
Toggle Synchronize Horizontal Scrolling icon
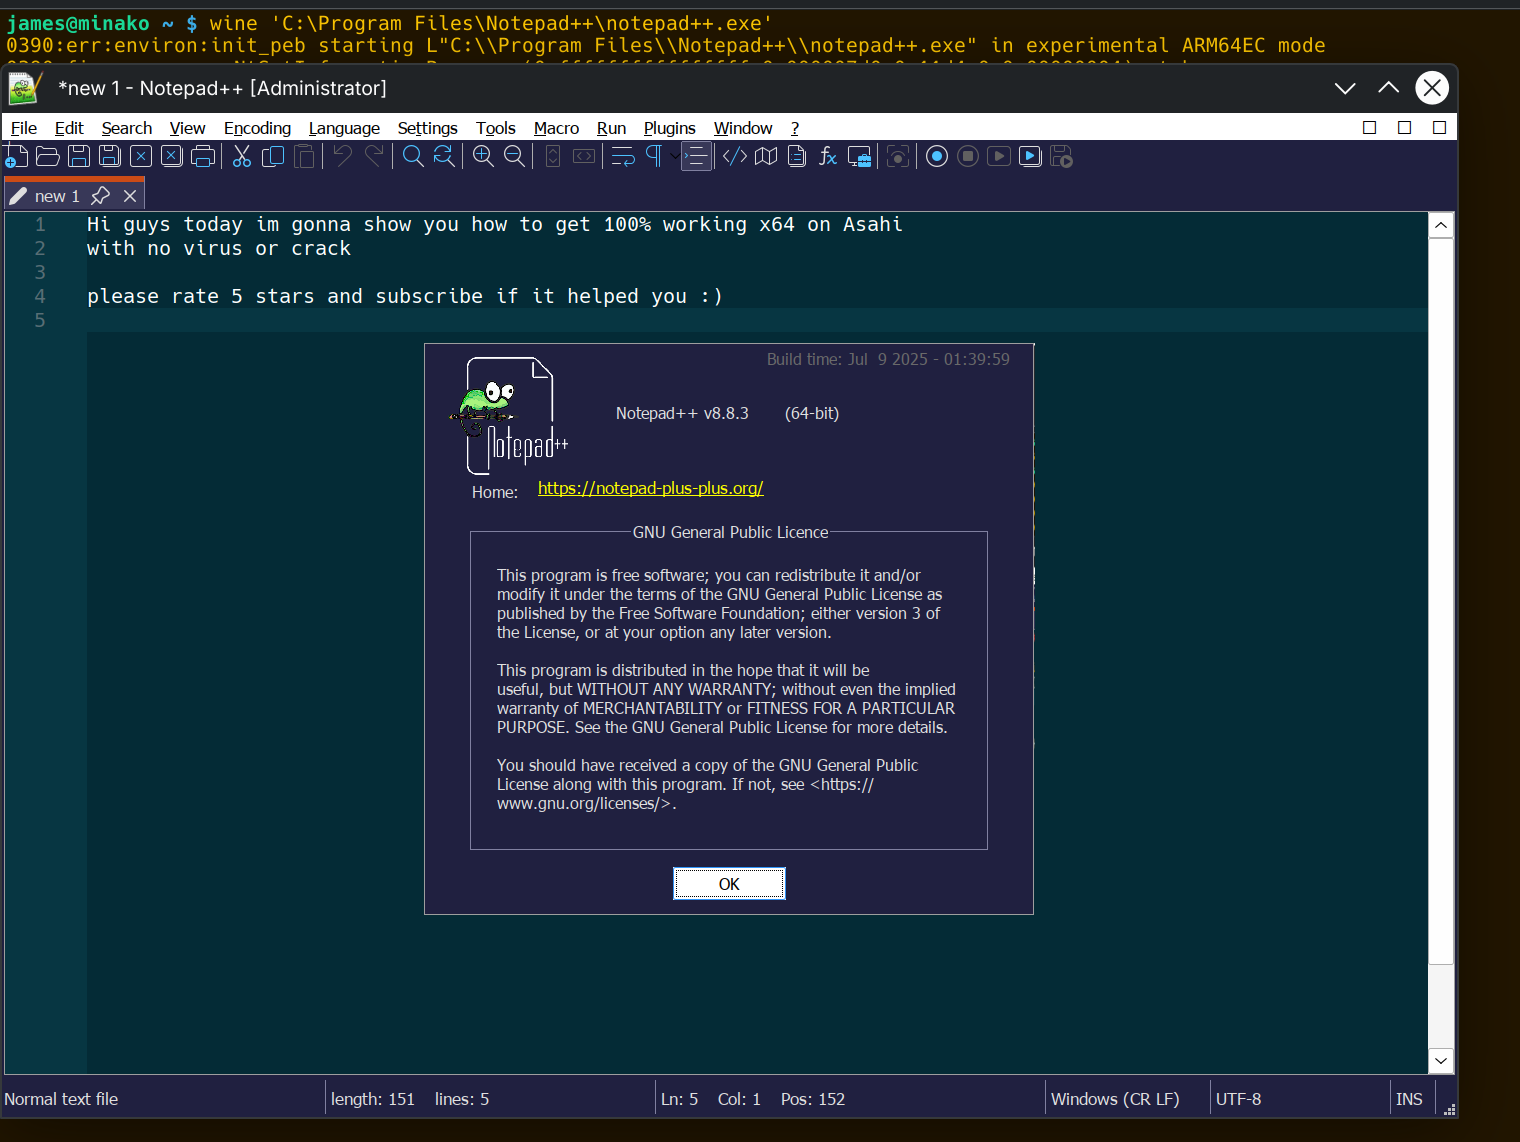pyautogui.click(x=584, y=156)
